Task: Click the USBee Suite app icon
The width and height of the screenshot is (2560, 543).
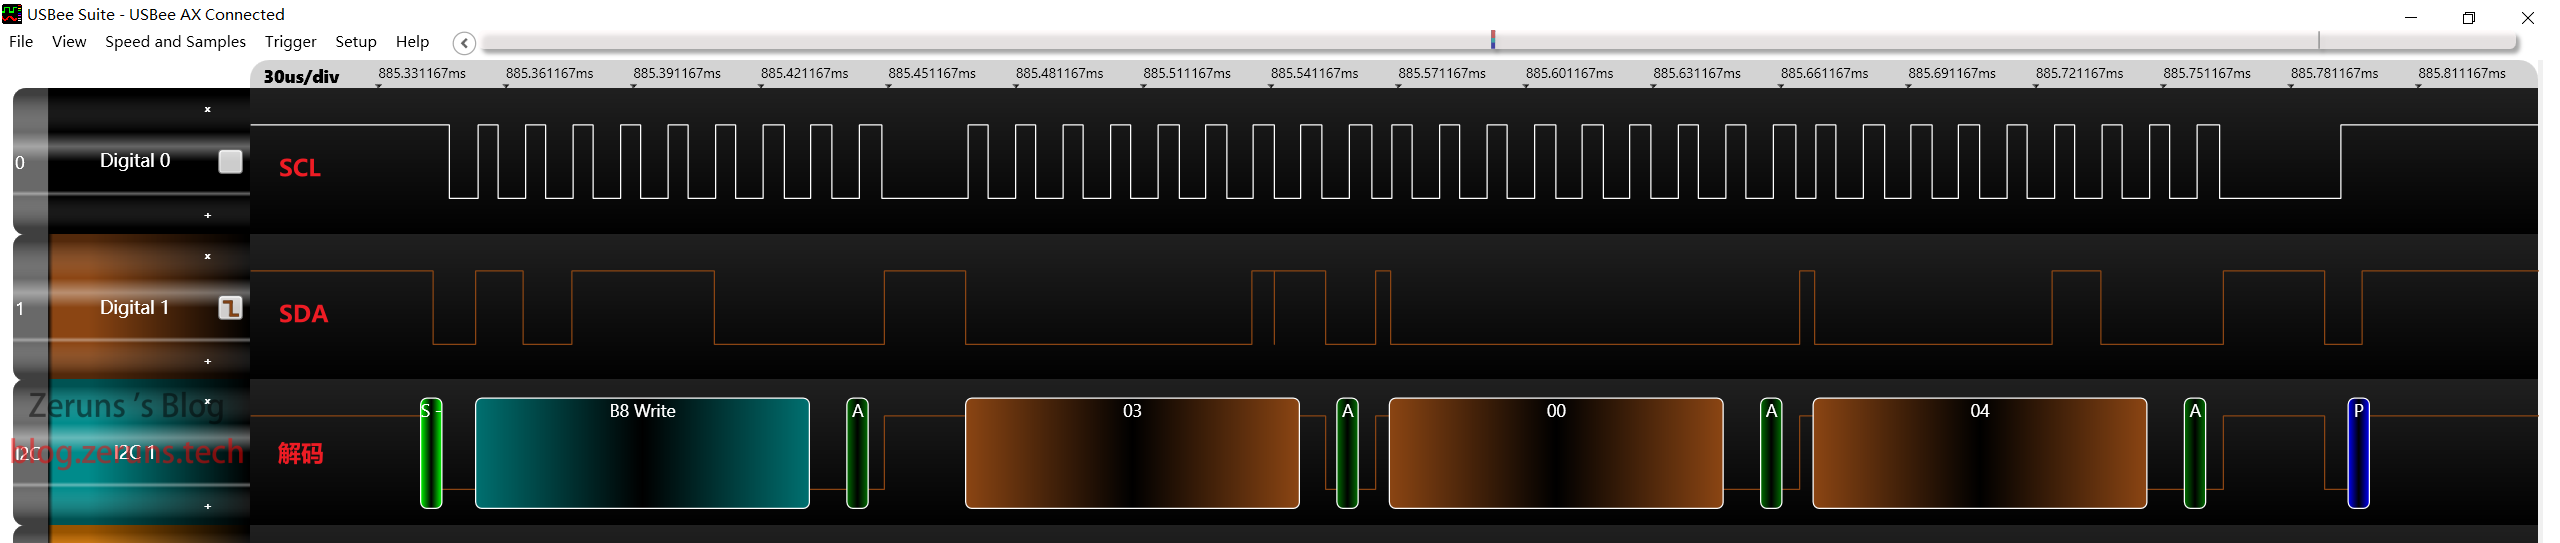Action: tap(12, 14)
